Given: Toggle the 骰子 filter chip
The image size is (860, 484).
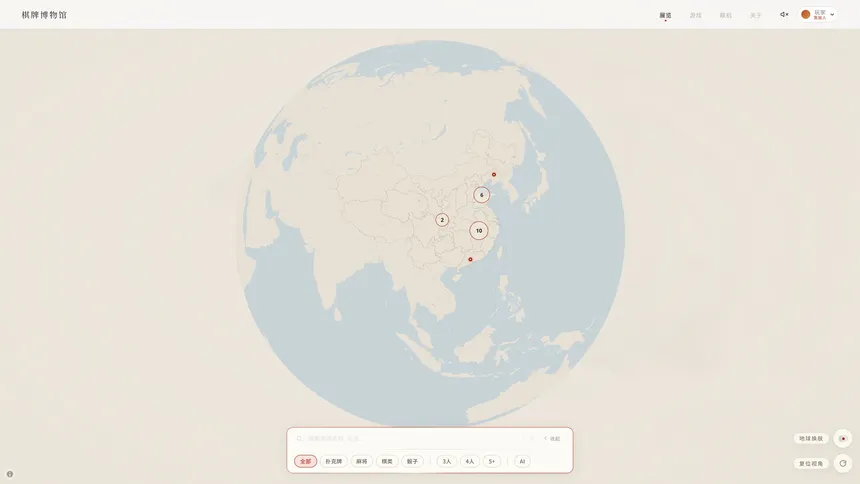Looking at the screenshot, I should coord(412,462).
